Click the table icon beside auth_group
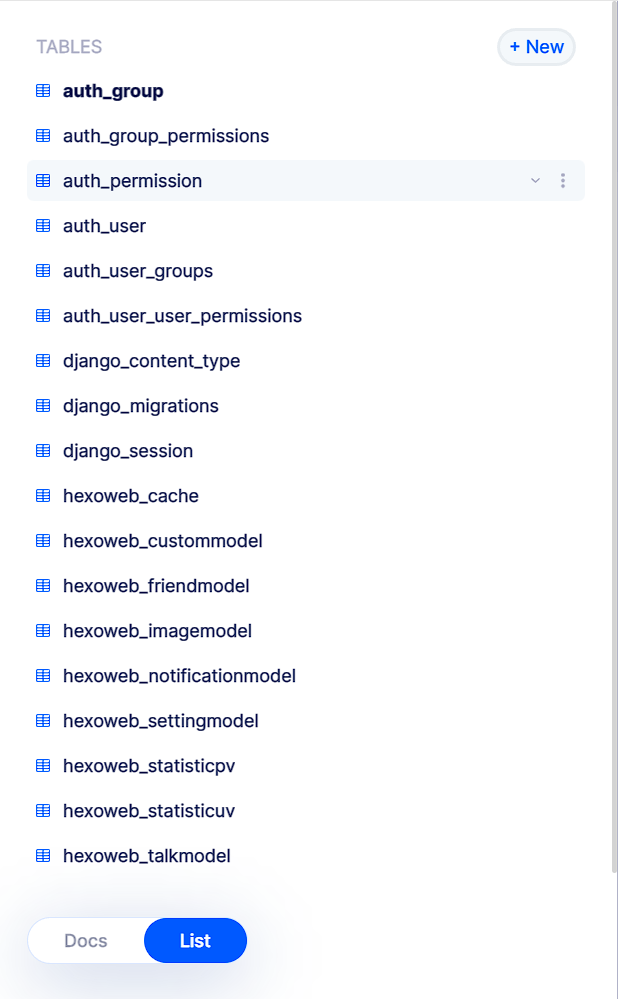Viewport: 618px width, 999px height. point(42,90)
